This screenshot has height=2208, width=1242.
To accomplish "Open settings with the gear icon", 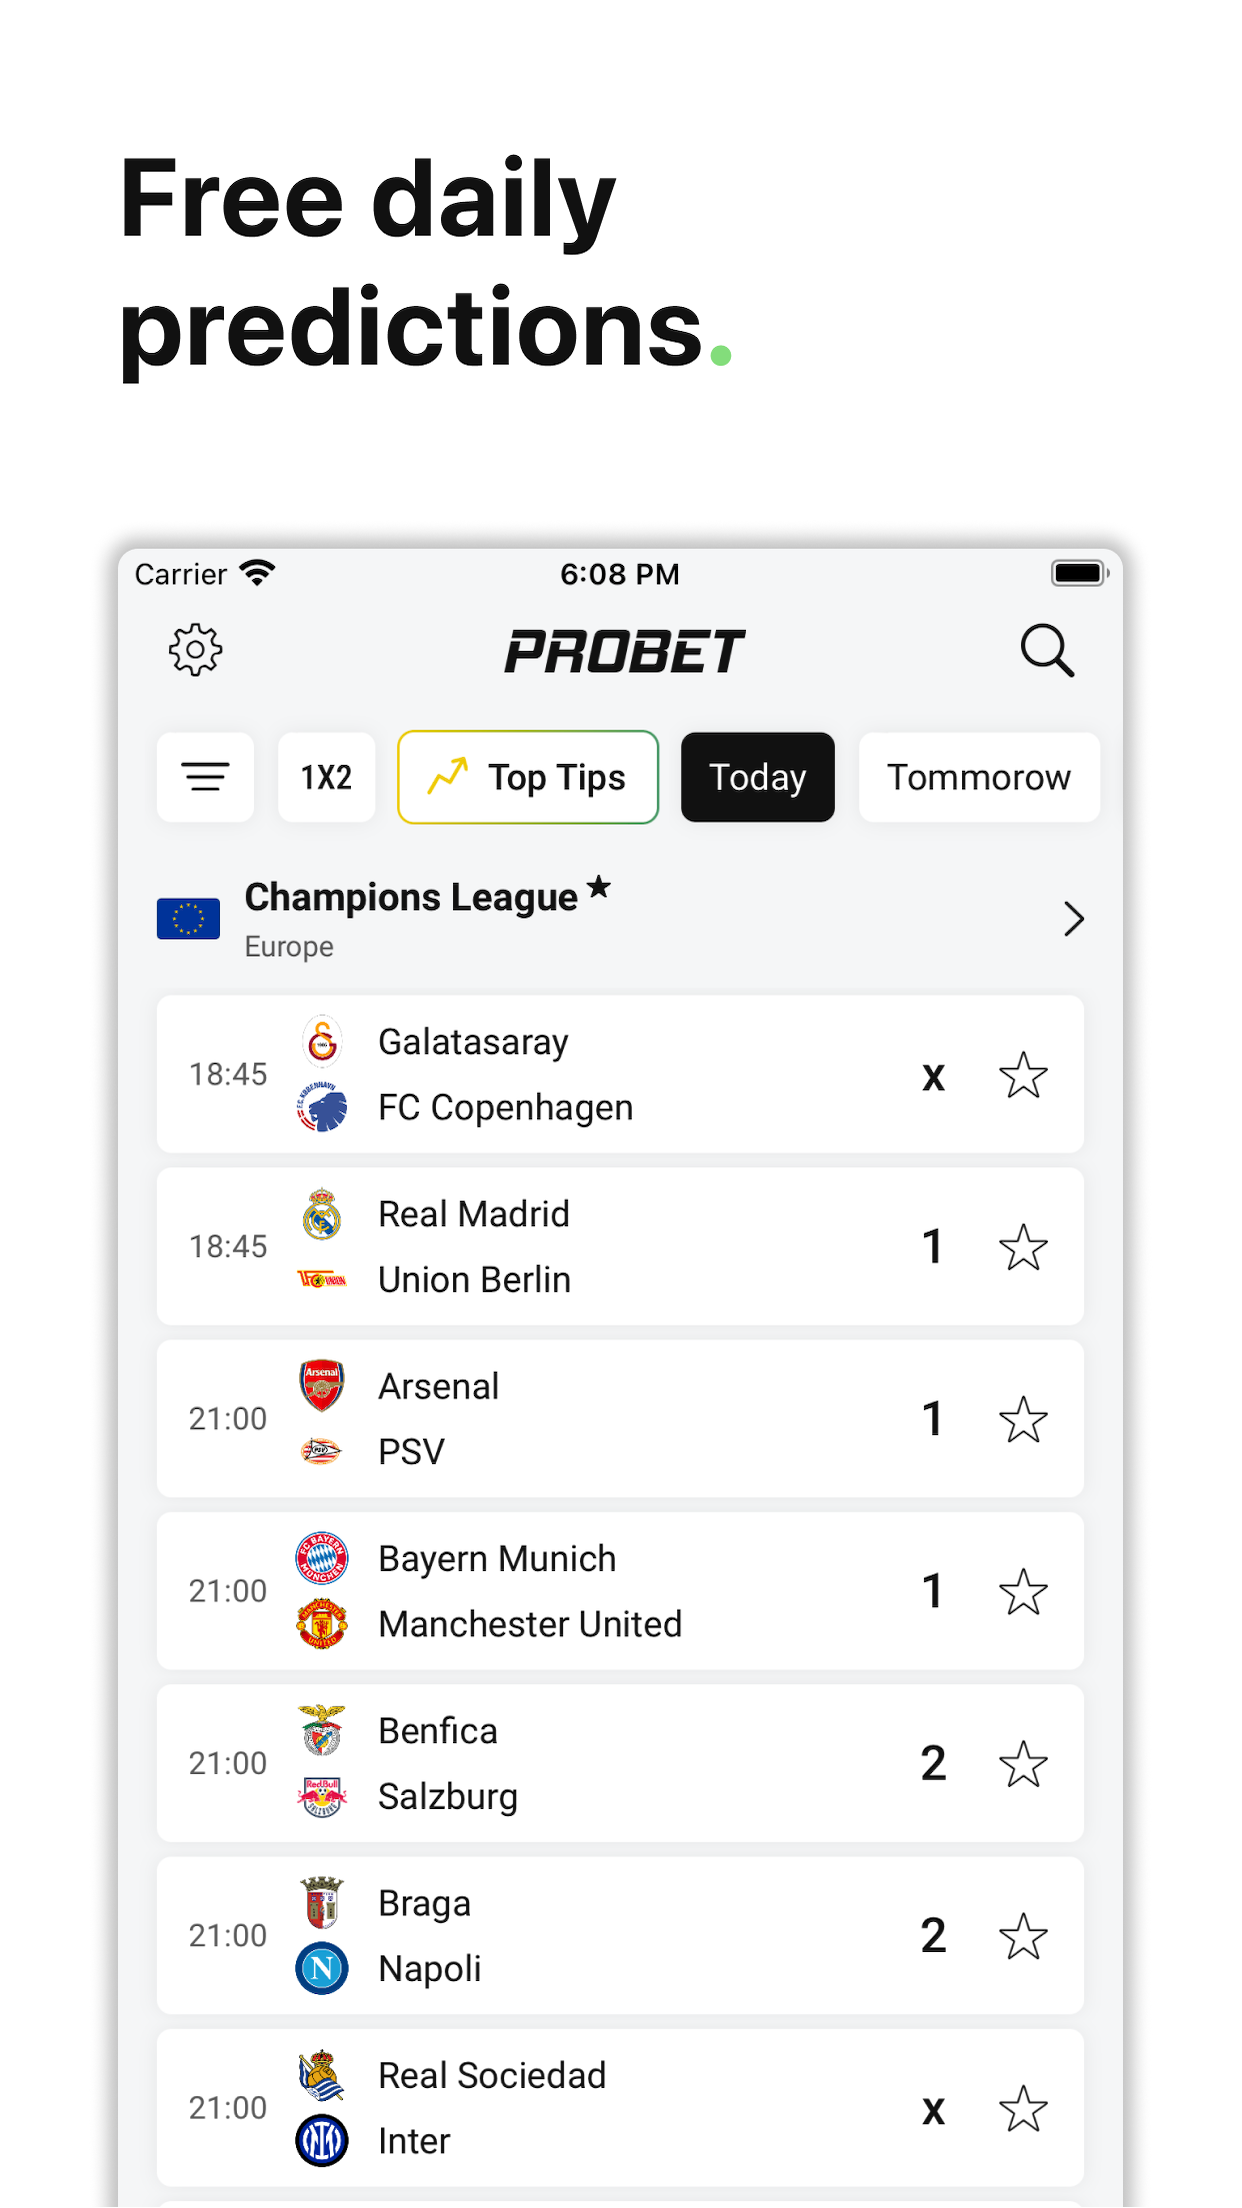I will tap(195, 651).
